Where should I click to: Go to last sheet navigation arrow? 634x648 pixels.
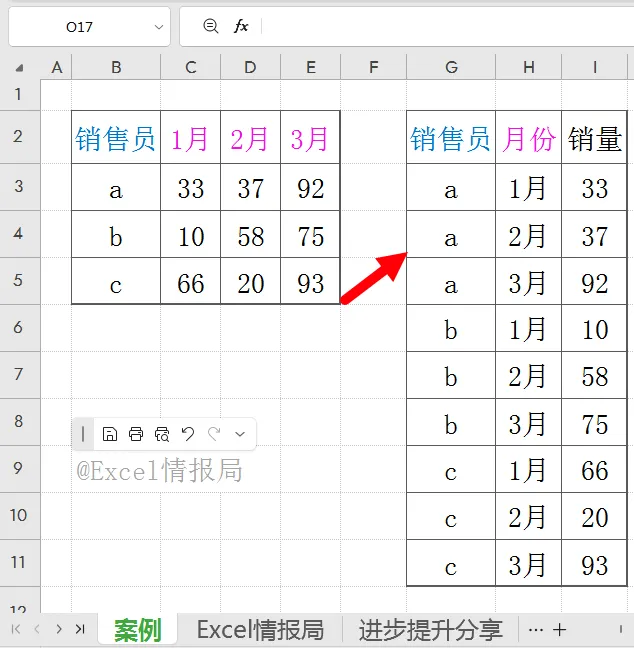[x=80, y=629]
